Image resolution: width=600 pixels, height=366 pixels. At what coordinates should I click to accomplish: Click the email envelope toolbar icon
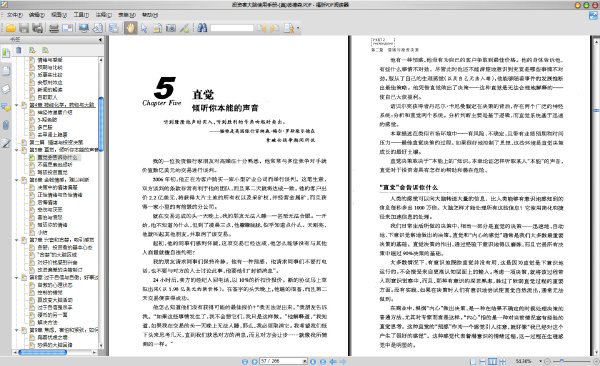point(67,28)
